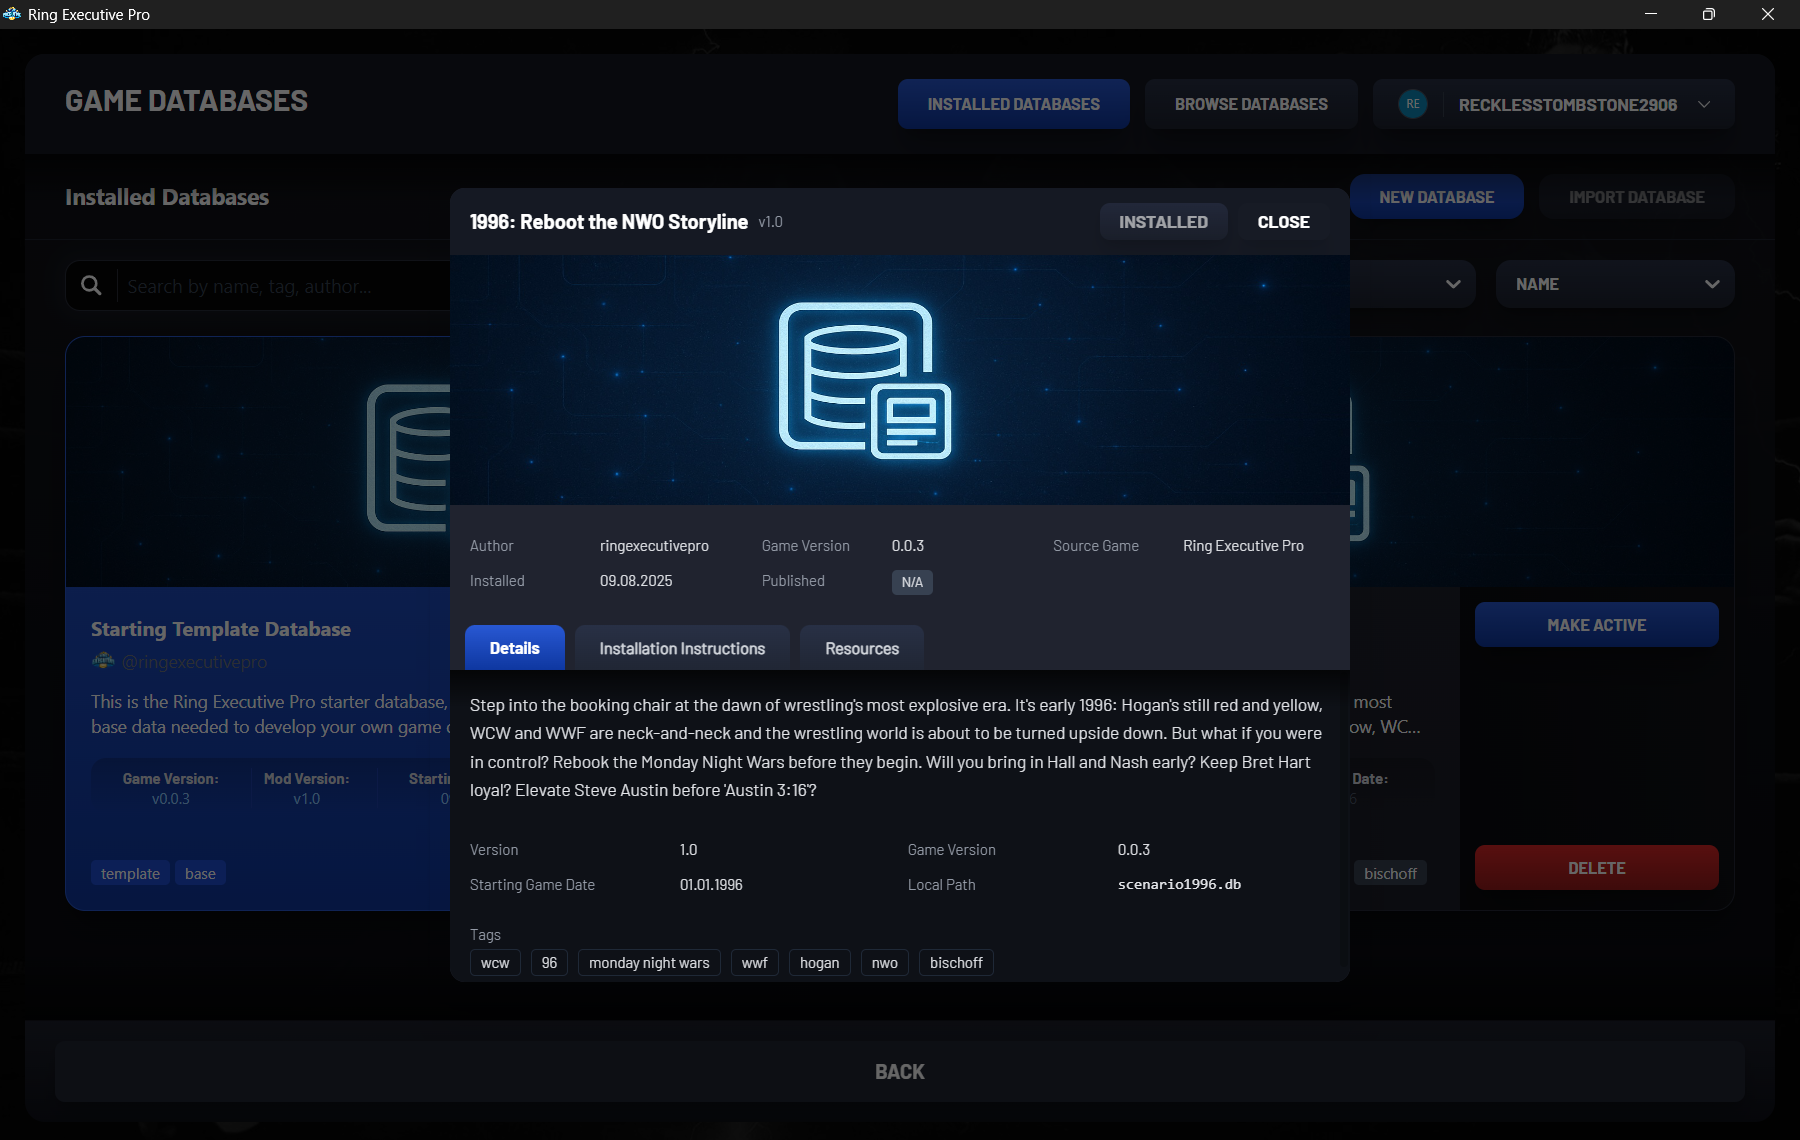Click the nwo tag
The height and width of the screenshot is (1140, 1800).
click(x=885, y=963)
